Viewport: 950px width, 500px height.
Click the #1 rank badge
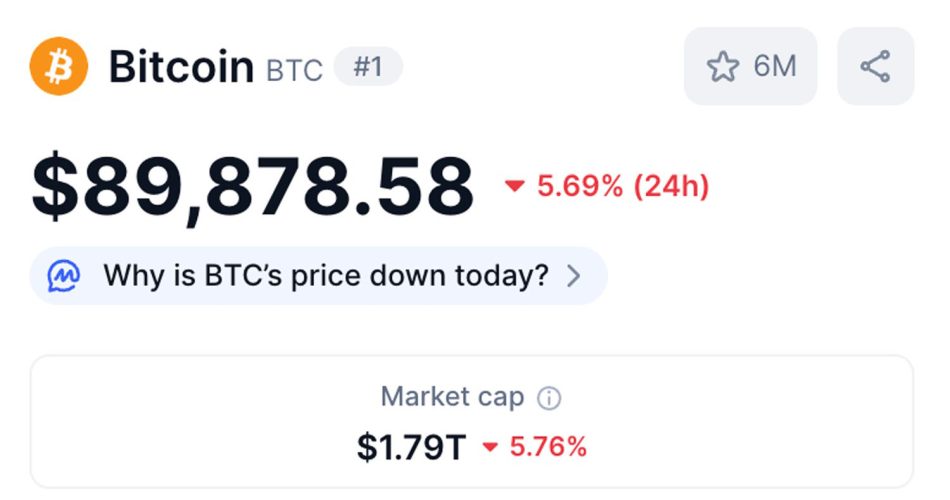point(367,67)
